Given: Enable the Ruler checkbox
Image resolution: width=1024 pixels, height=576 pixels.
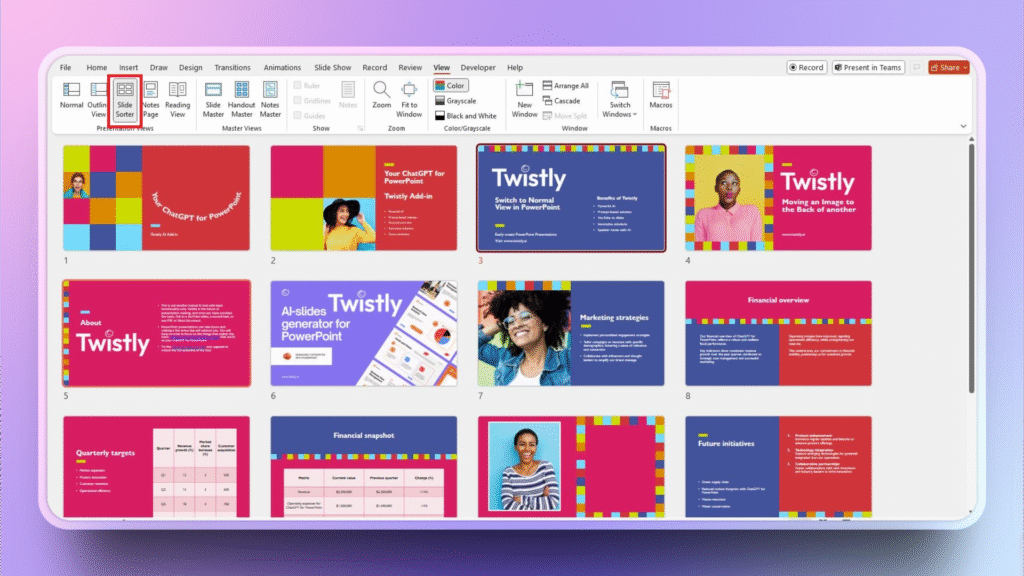Looking at the screenshot, I should tap(298, 86).
